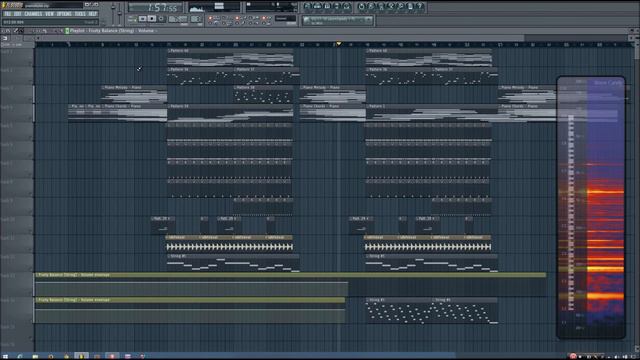The height and width of the screenshot is (360, 640).
Task: Open the Step Sequencer shortcut icon
Action: (x=317, y=6)
